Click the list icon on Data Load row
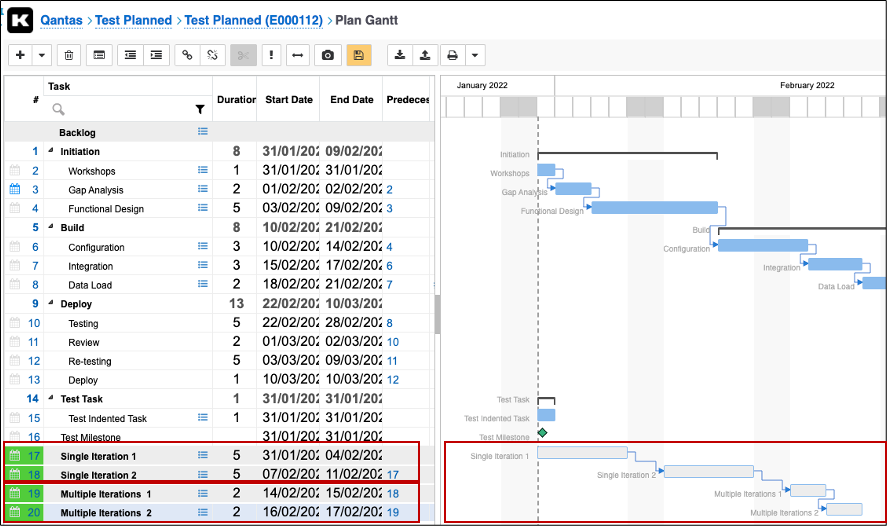 pyautogui.click(x=203, y=284)
